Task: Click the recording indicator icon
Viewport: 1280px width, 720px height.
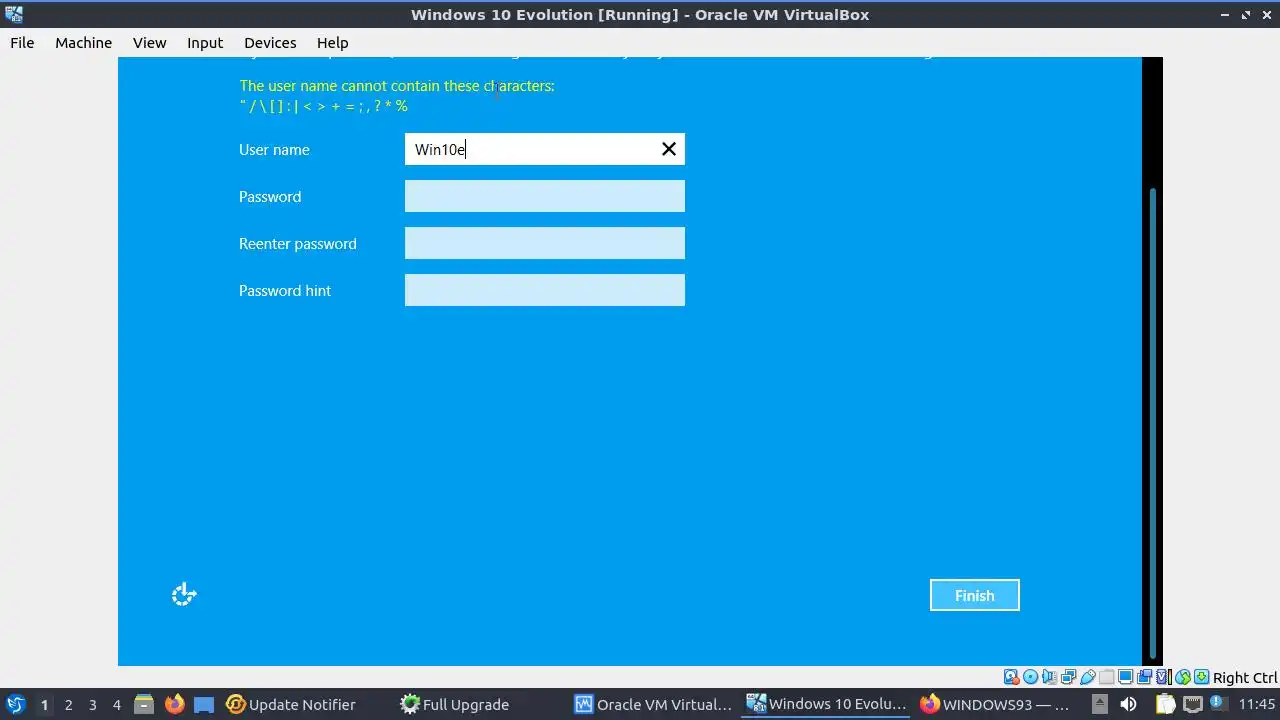Action: (1144, 677)
